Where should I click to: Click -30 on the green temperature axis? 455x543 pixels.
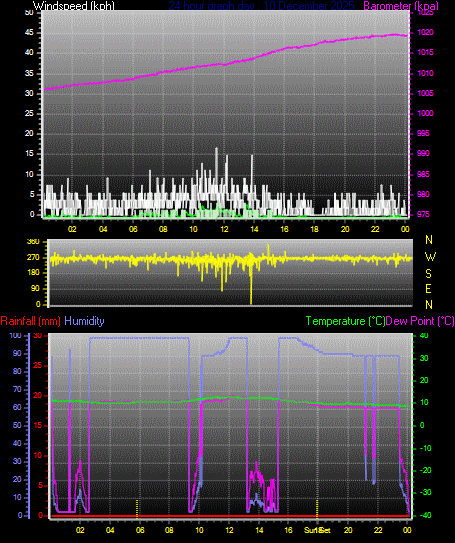(426, 492)
